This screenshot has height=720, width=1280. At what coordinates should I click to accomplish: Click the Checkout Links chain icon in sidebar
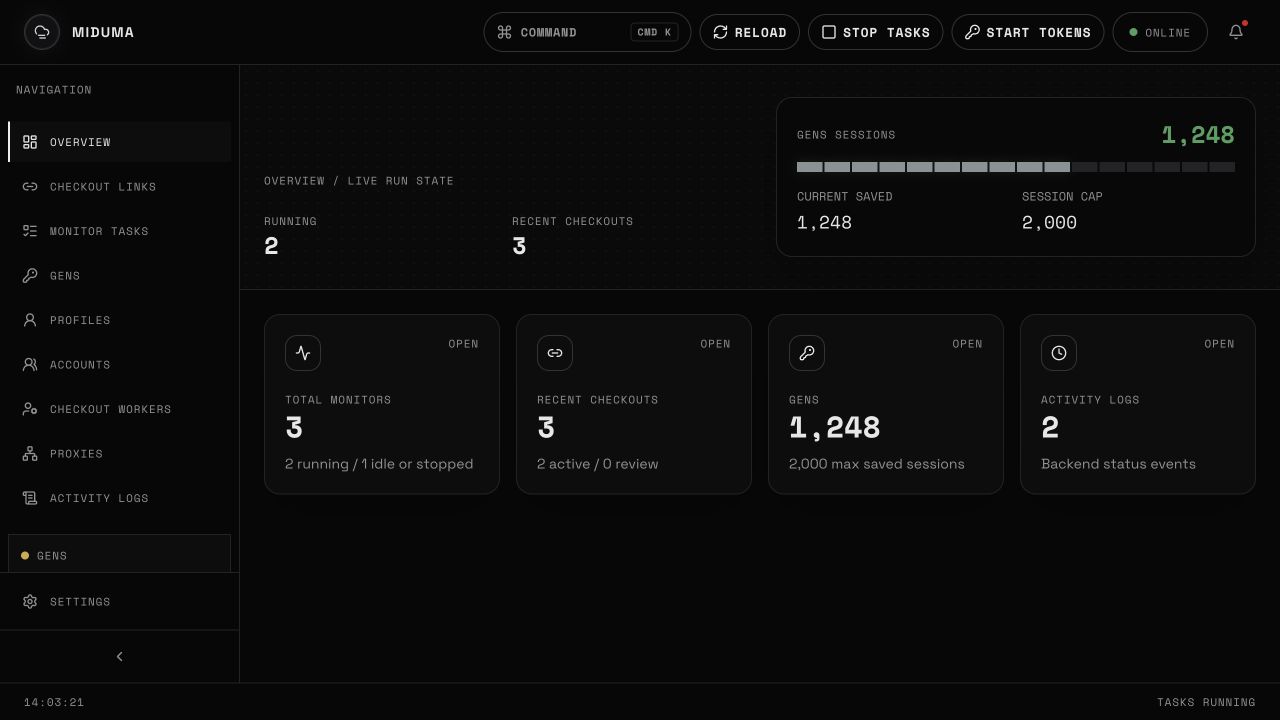click(30, 187)
